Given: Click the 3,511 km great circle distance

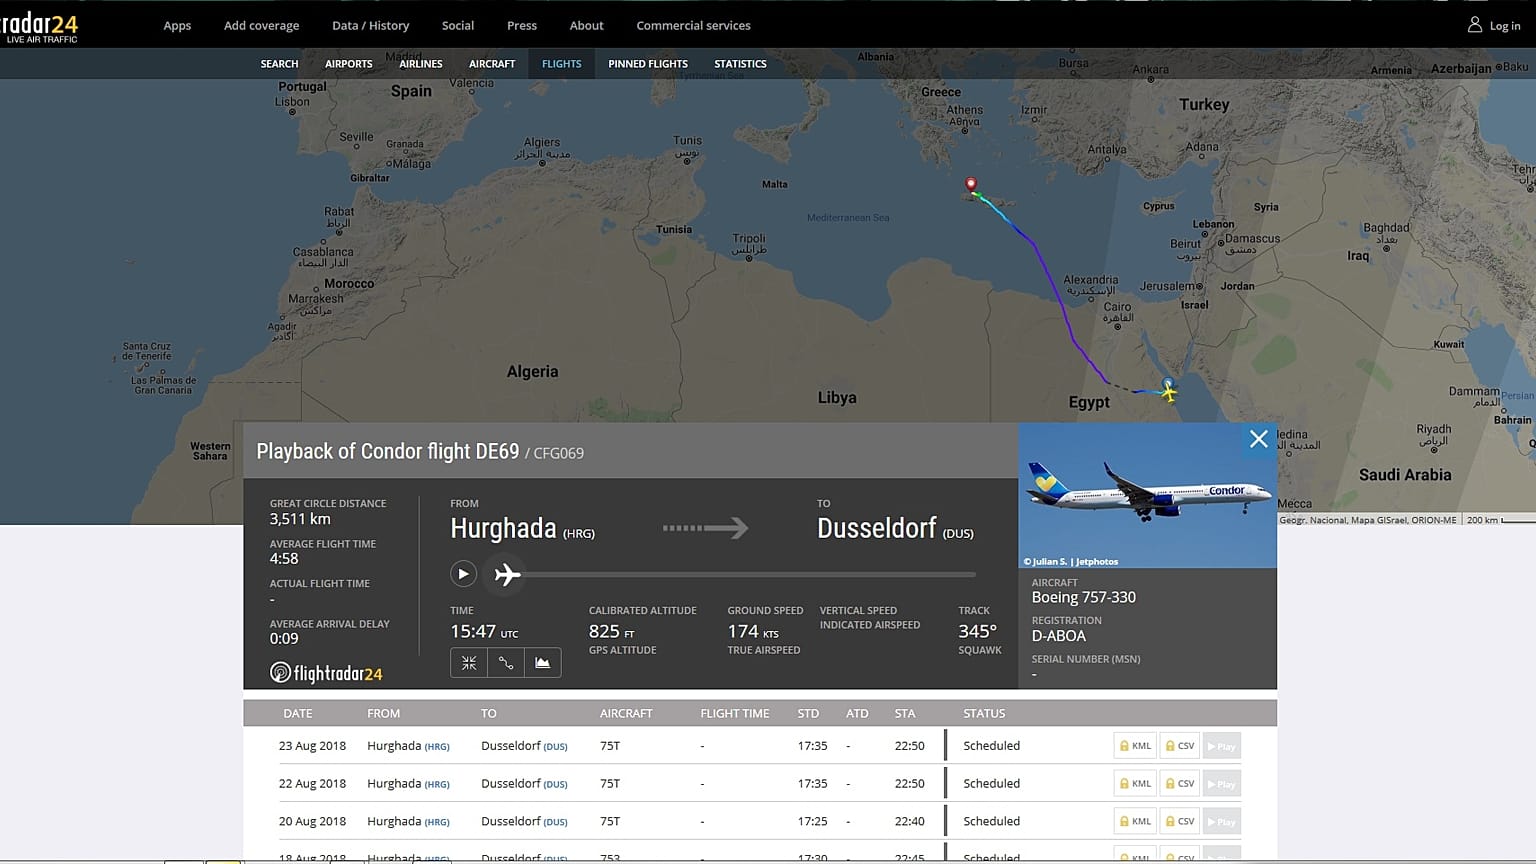Looking at the screenshot, I should tap(299, 519).
